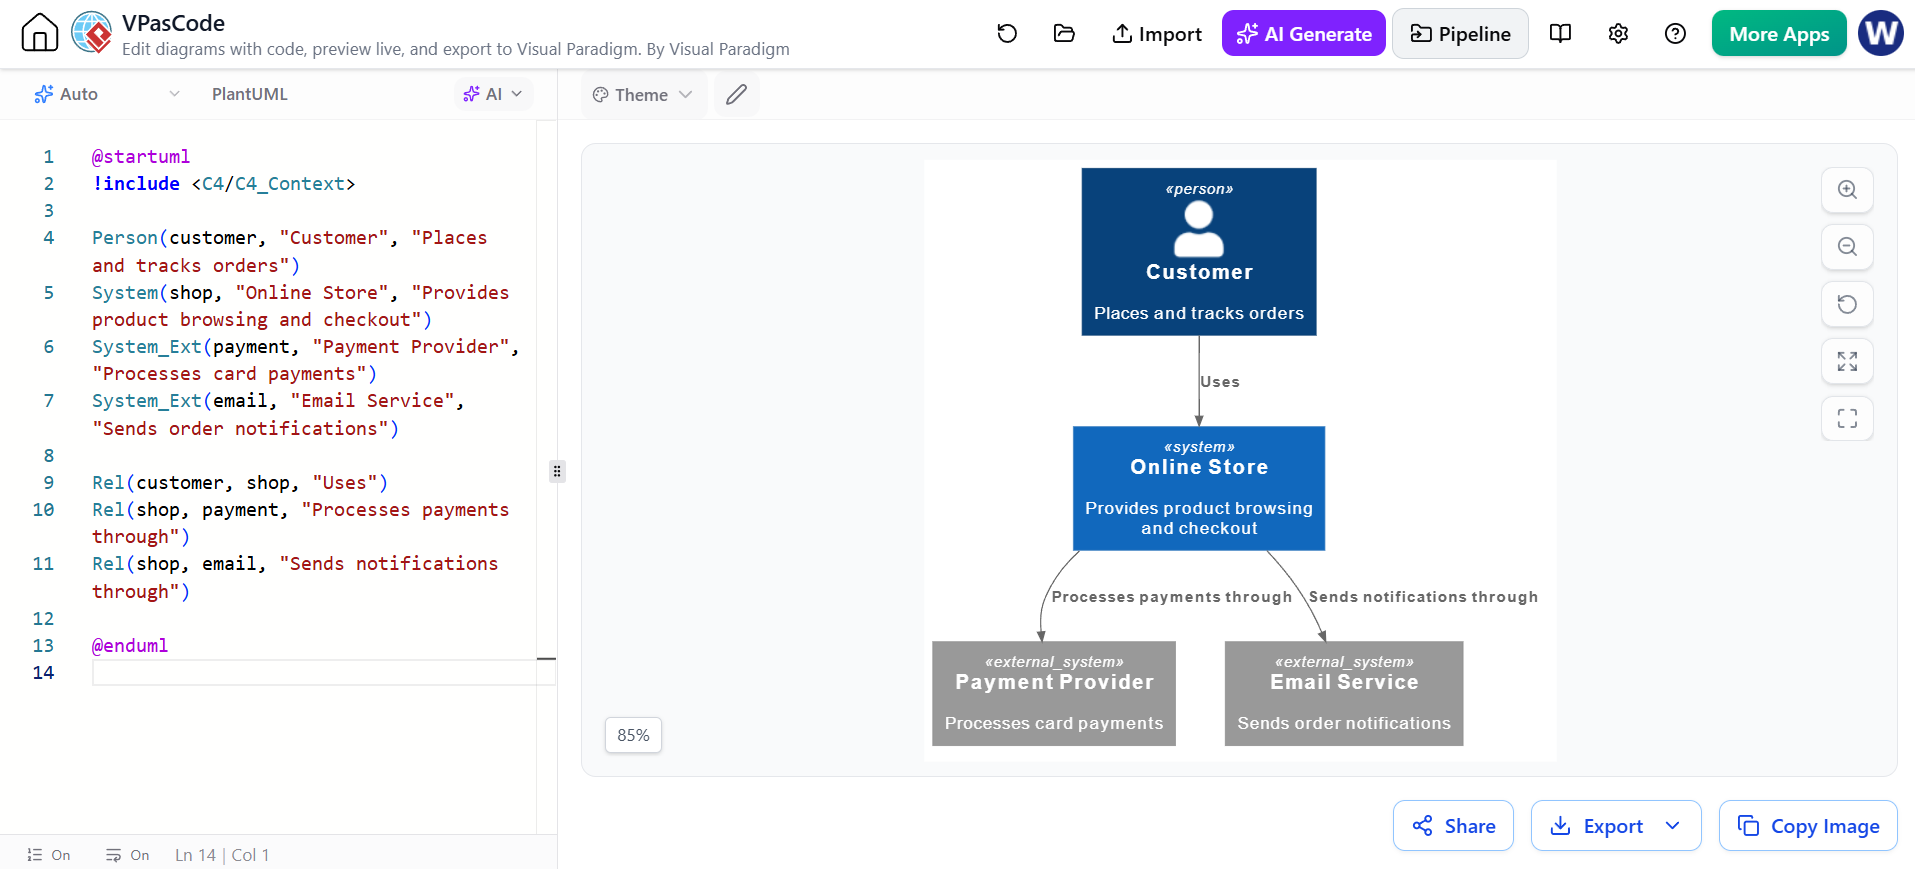
Task: Toggle line numbers On in status bar
Action: 49,855
